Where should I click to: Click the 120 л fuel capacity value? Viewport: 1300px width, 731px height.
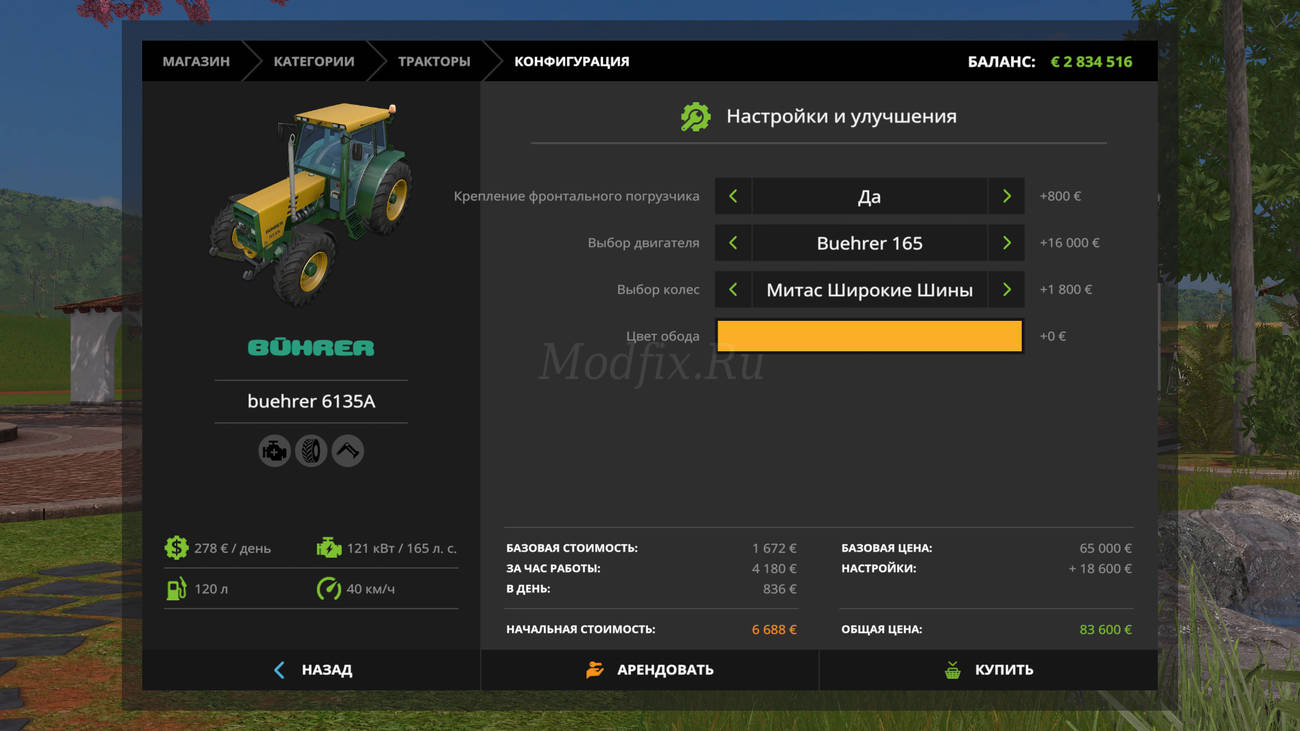(211, 589)
